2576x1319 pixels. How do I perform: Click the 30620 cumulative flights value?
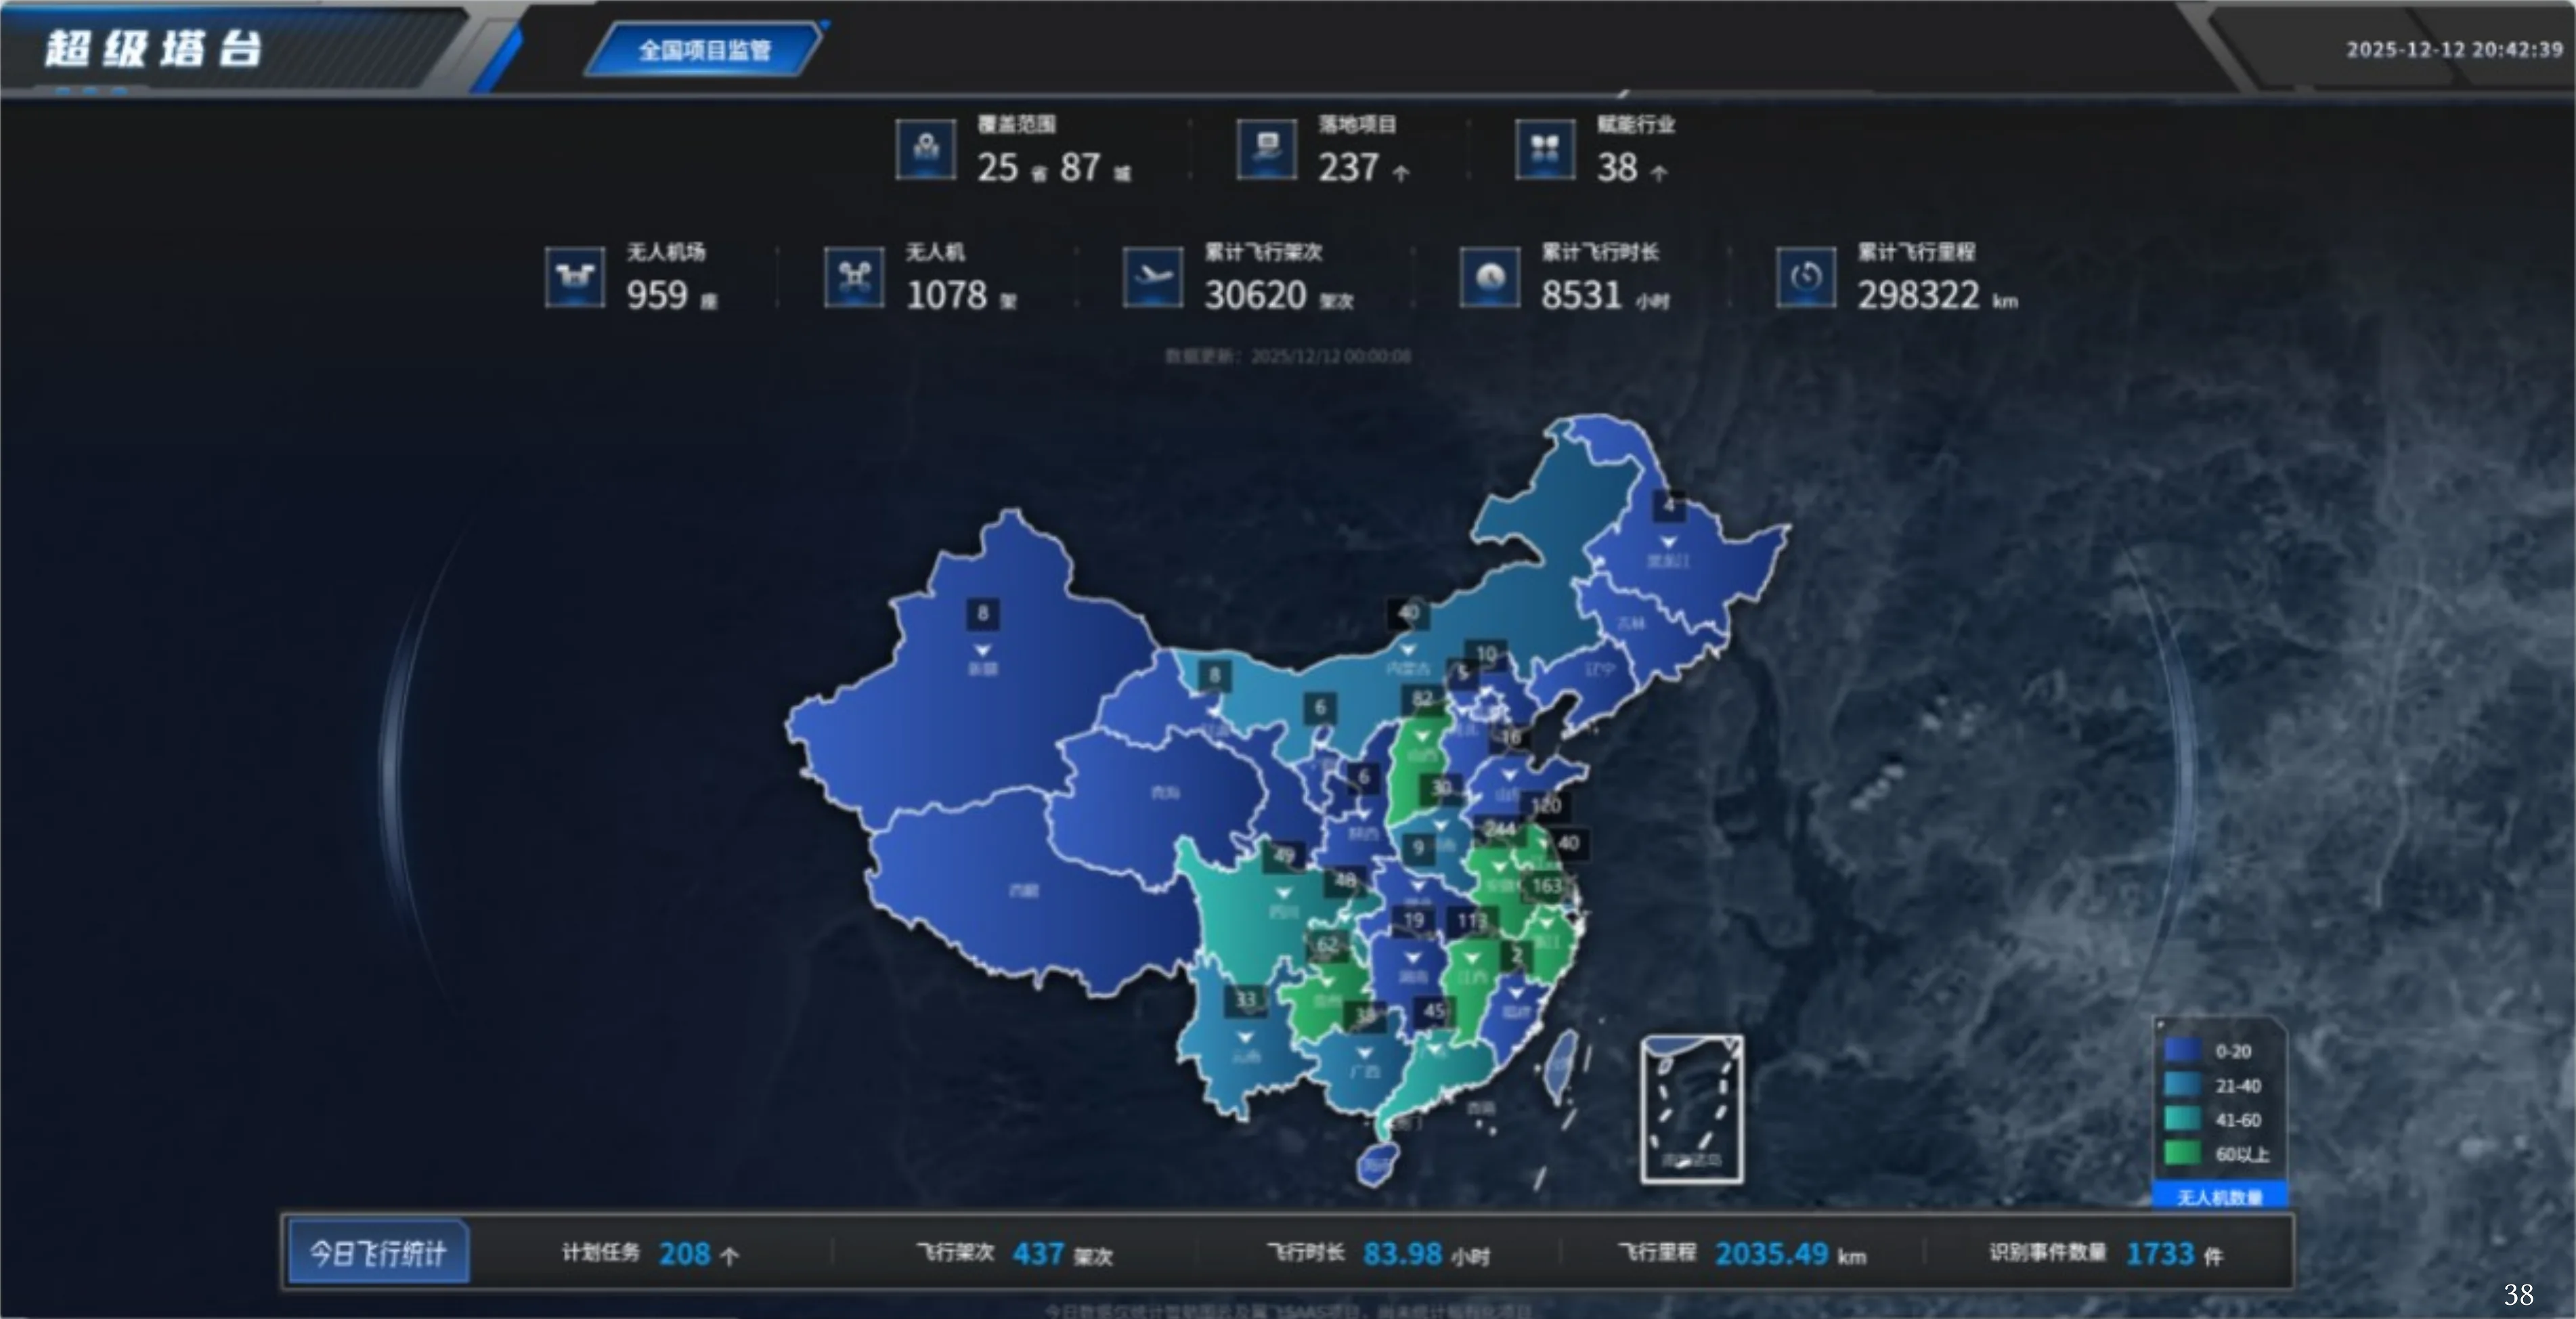click(x=1255, y=295)
